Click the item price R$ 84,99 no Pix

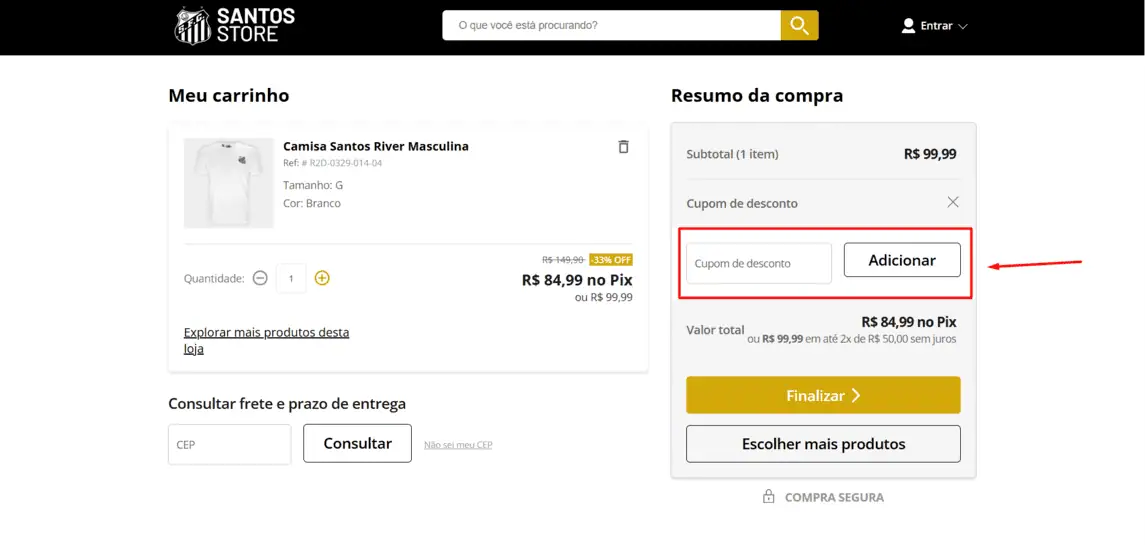577,280
